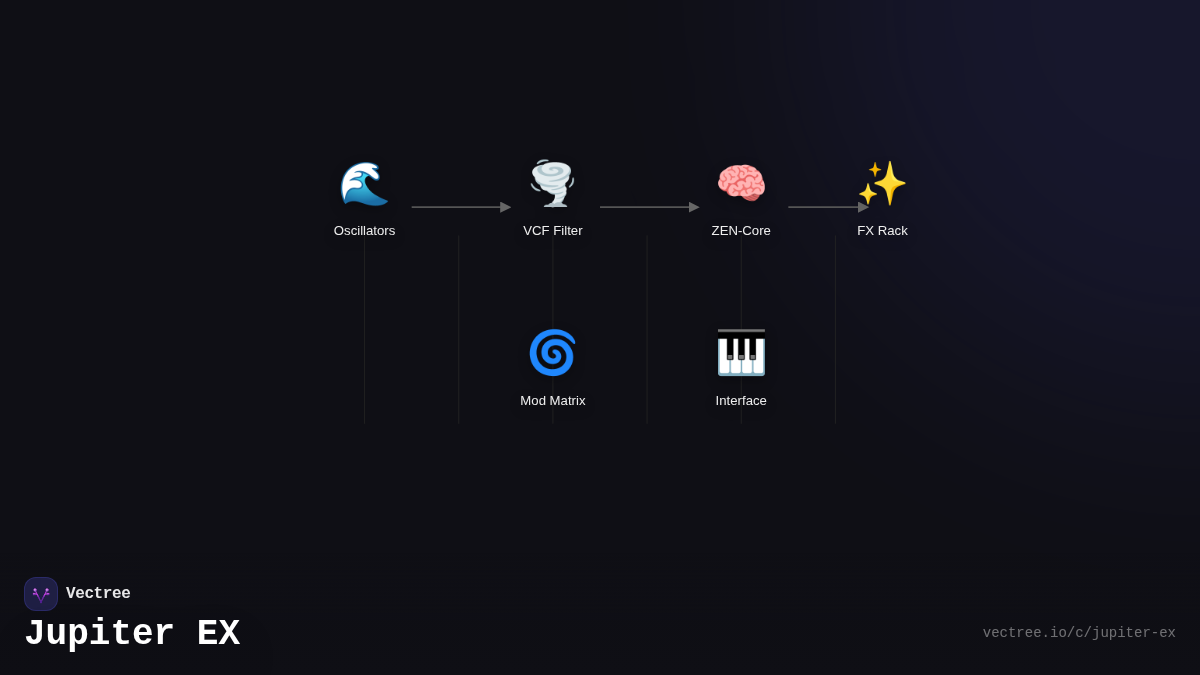Click the Mod Matrix text label

(x=552, y=401)
